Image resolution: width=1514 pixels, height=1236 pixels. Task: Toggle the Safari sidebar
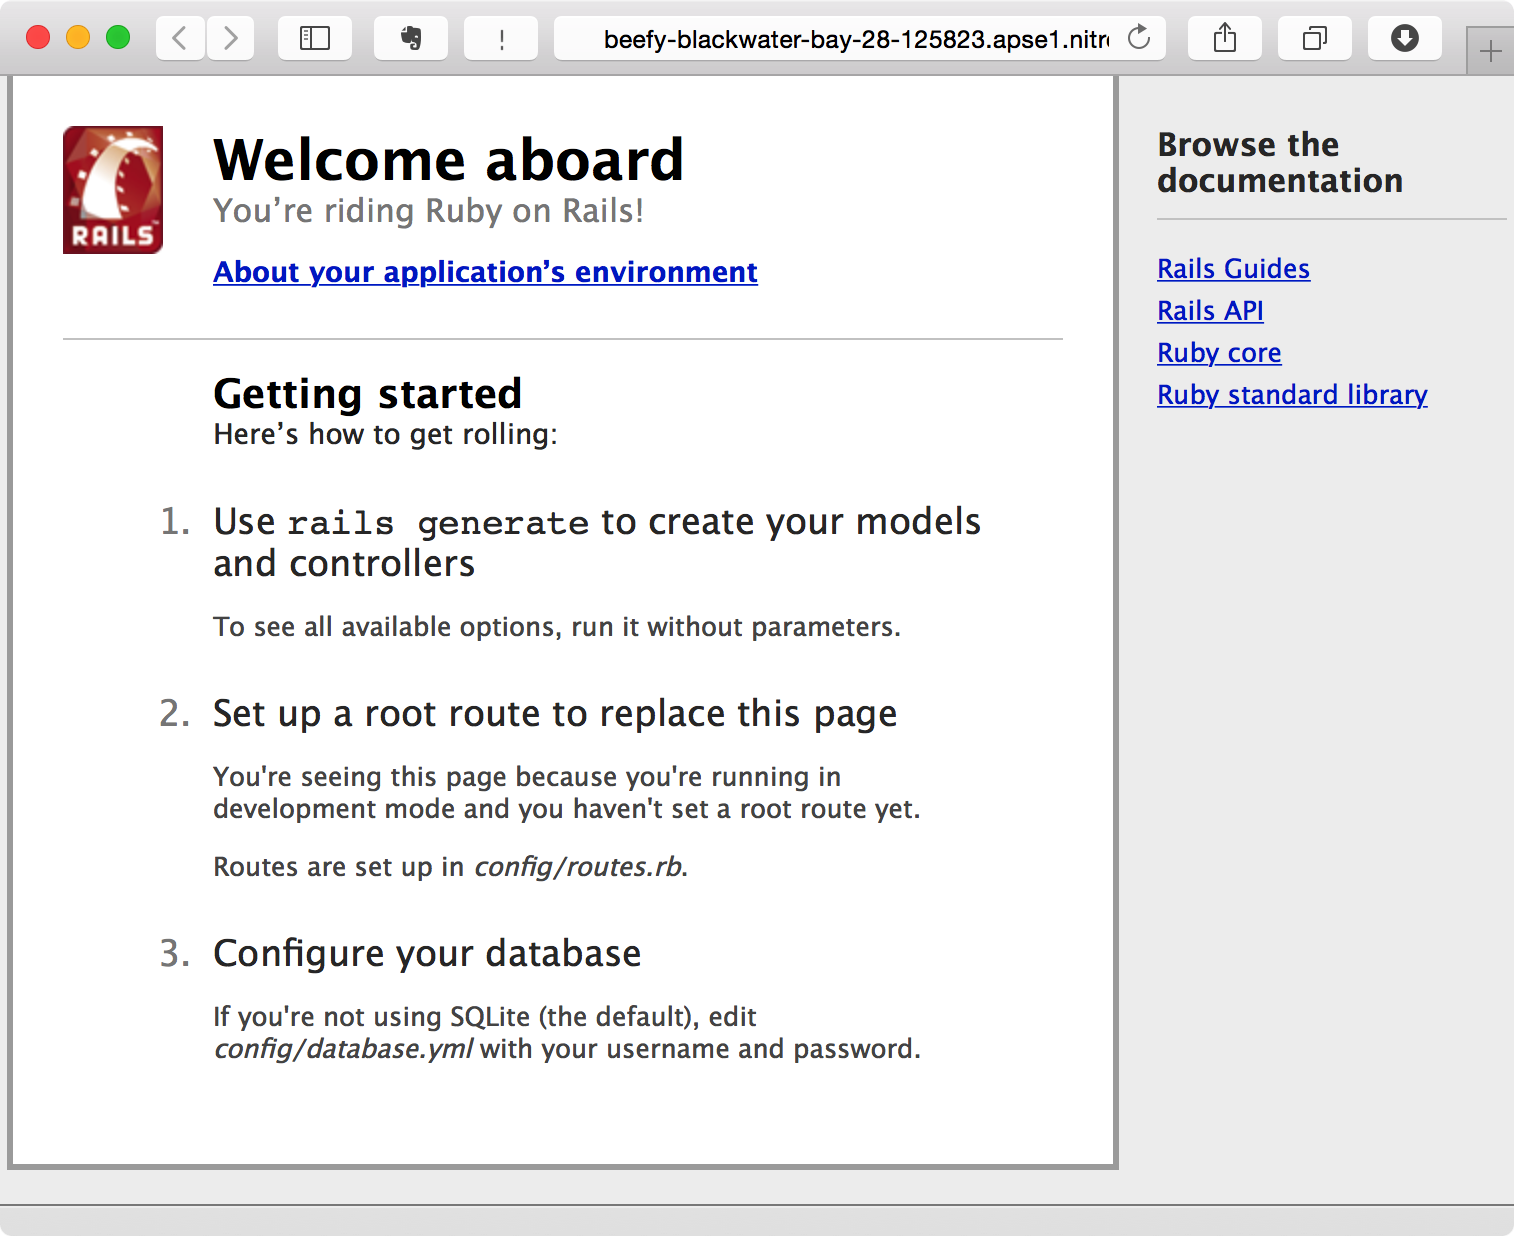(x=314, y=38)
